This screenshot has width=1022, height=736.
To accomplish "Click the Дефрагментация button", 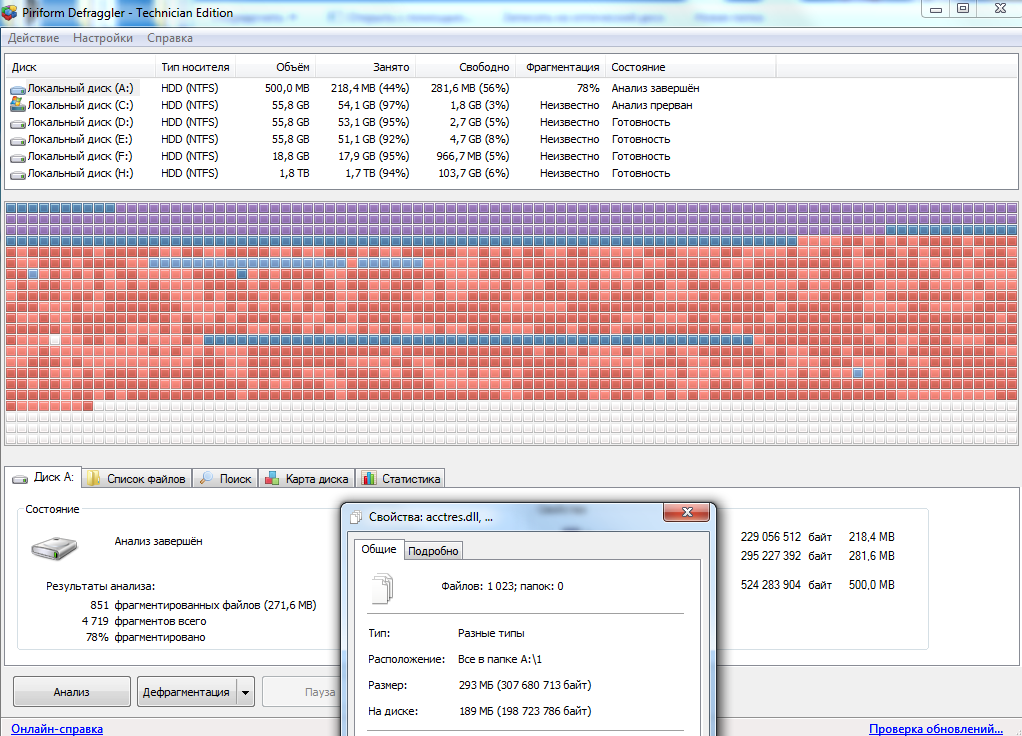I will (186, 692).
